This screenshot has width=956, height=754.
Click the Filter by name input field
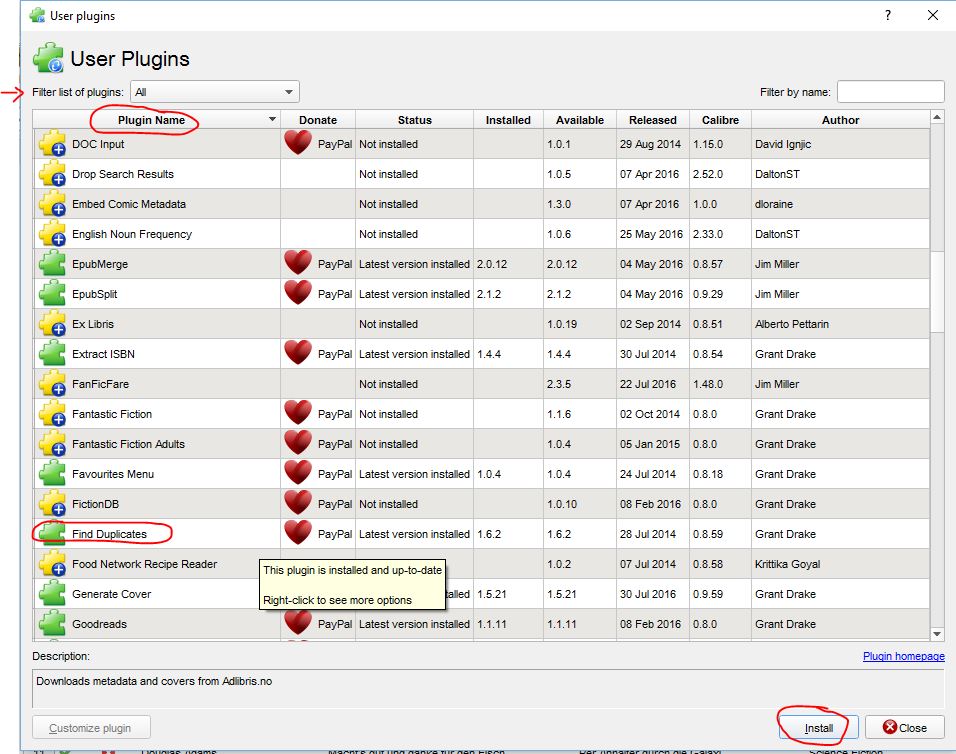click(890, 92)
